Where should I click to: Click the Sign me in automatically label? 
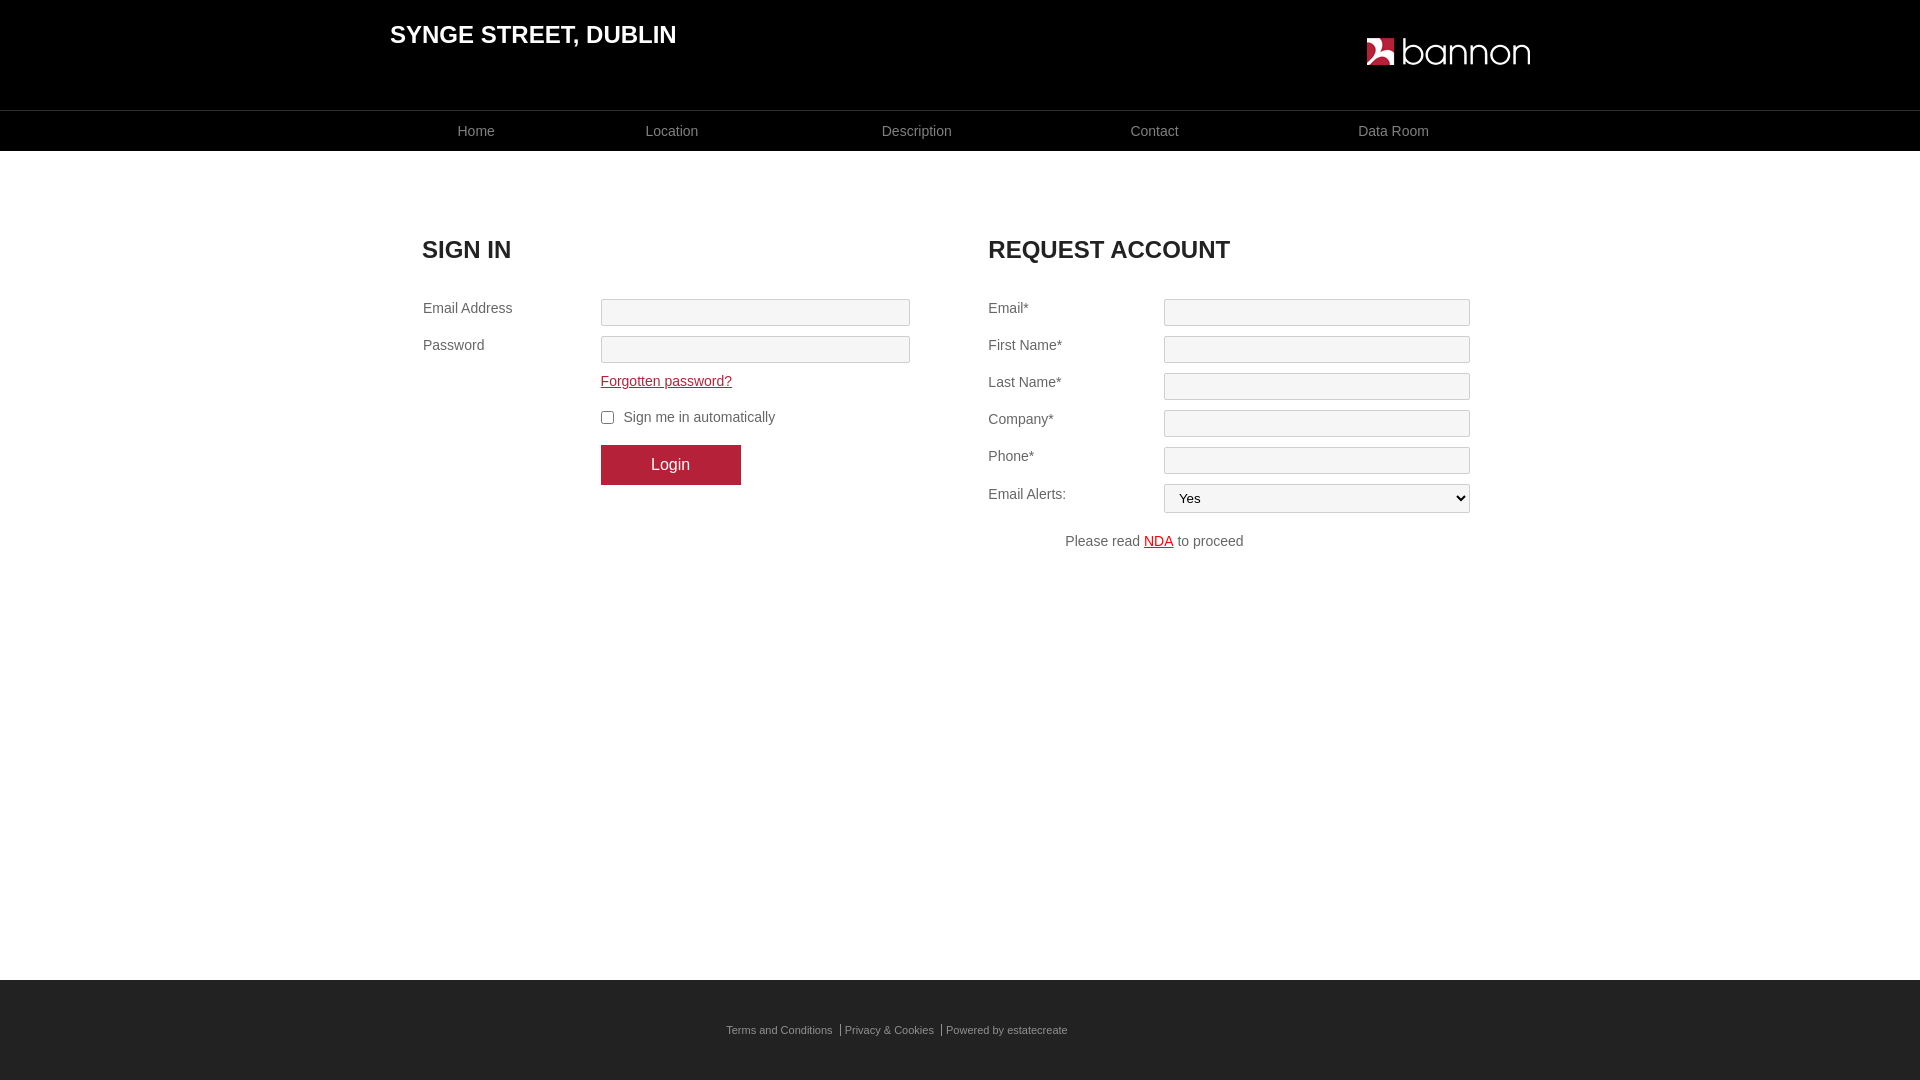tap(699, 417)
